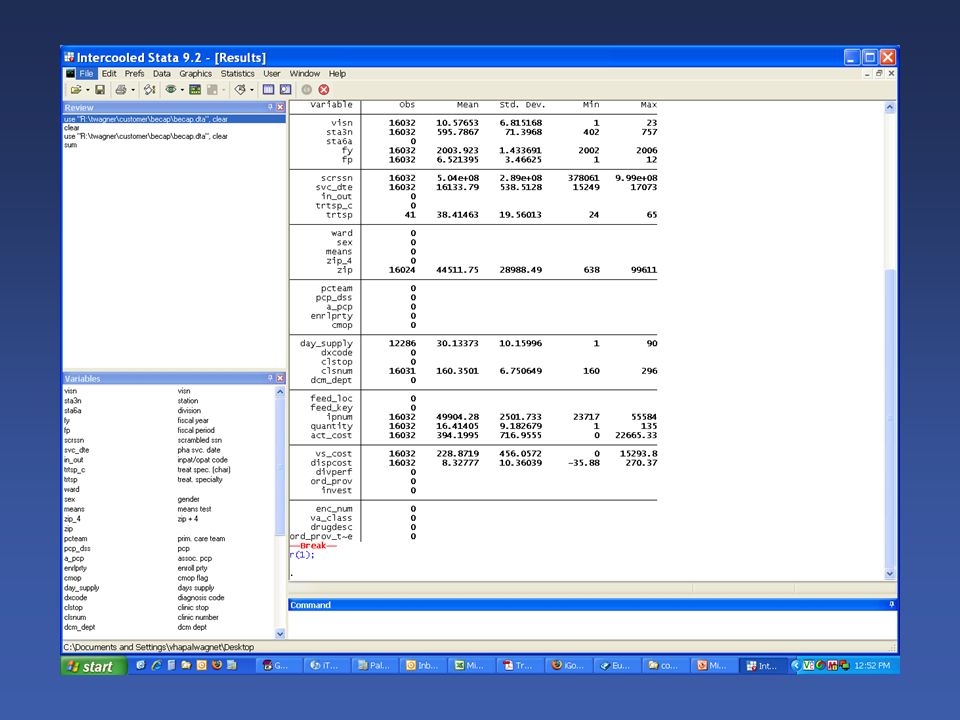Expand the Viewer dropdown arrow

pyautogui.click(x=182, y=90)
